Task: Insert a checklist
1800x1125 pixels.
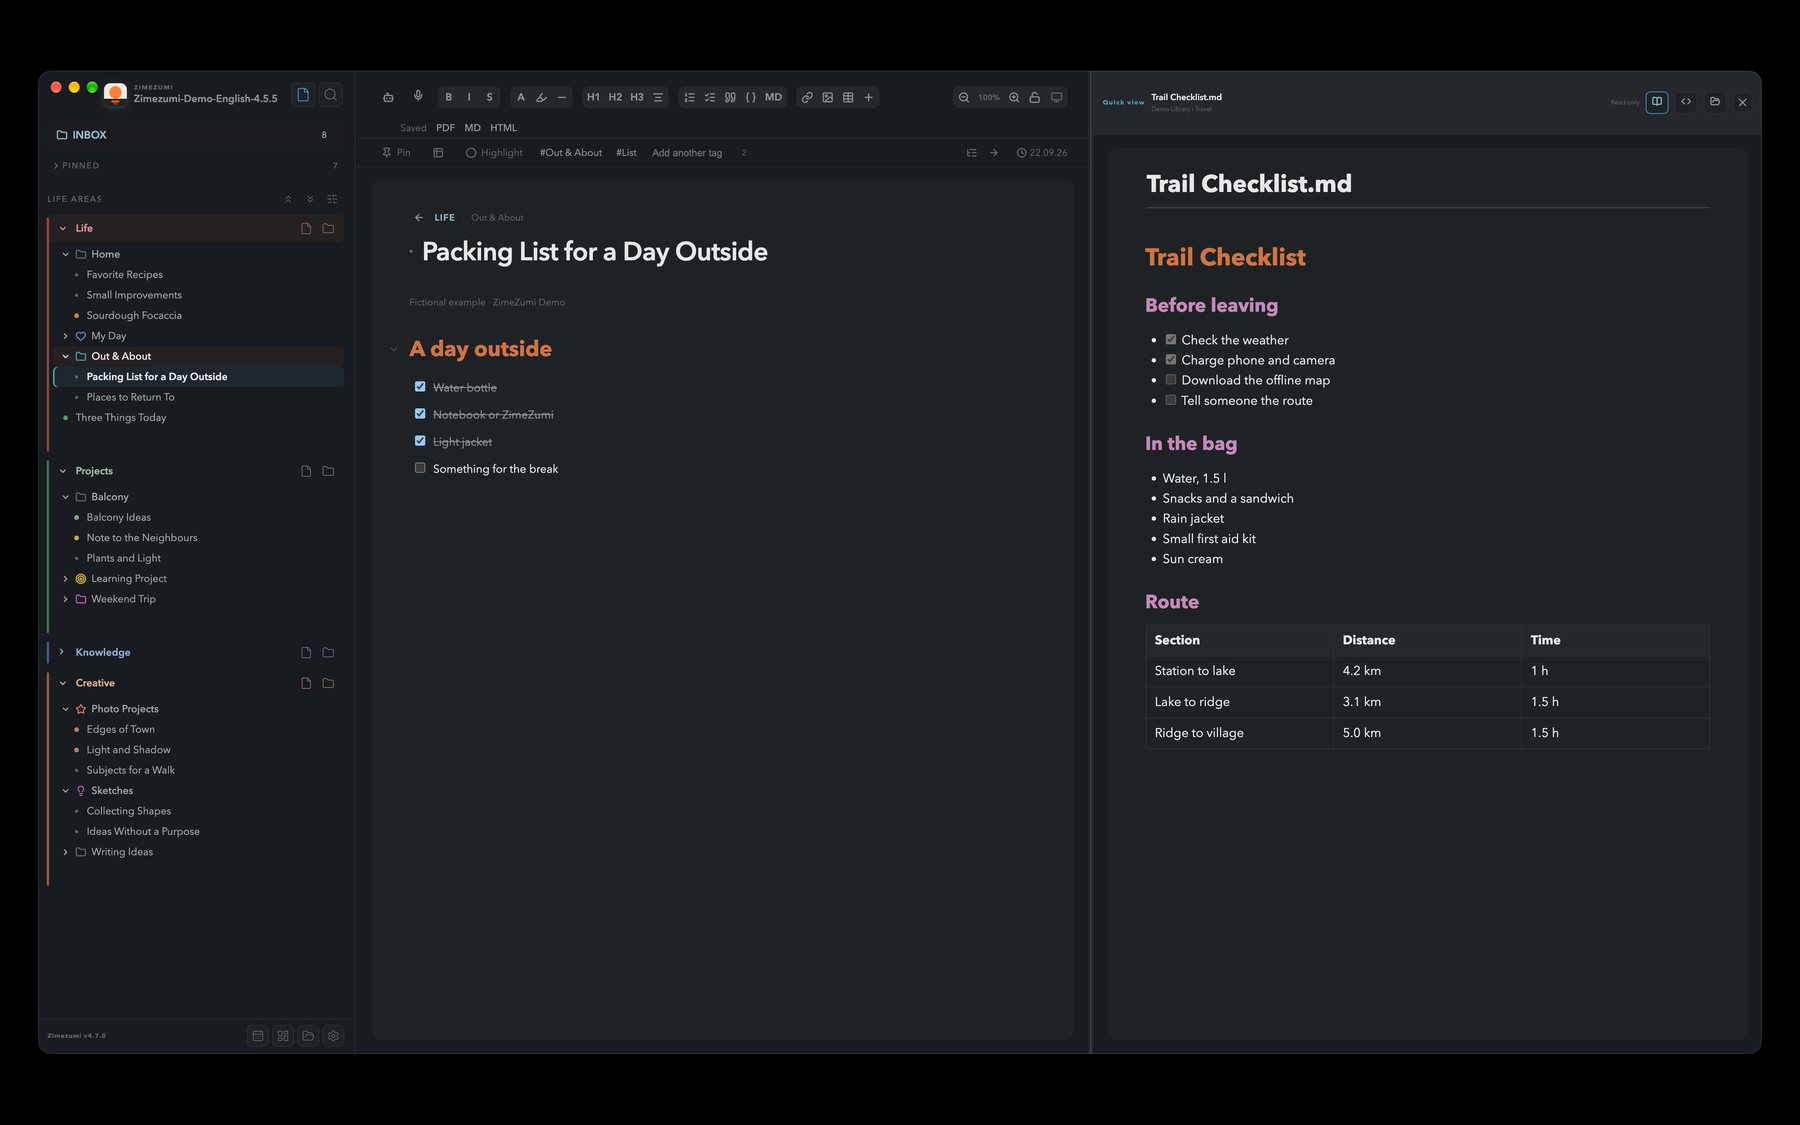Action: click(x=710, y=97)
